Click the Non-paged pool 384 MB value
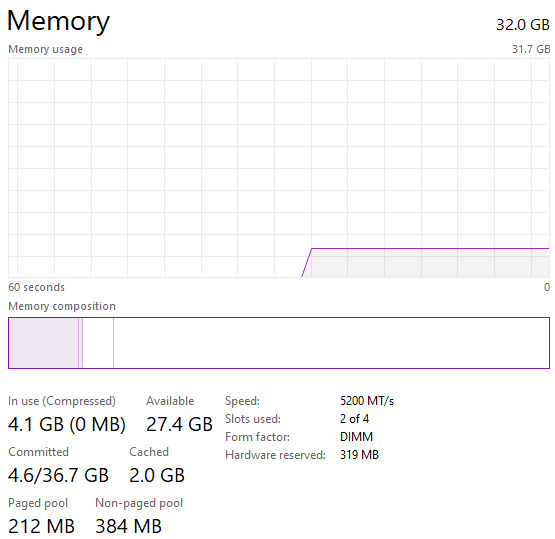555x539 pixels. coord(128,526)
